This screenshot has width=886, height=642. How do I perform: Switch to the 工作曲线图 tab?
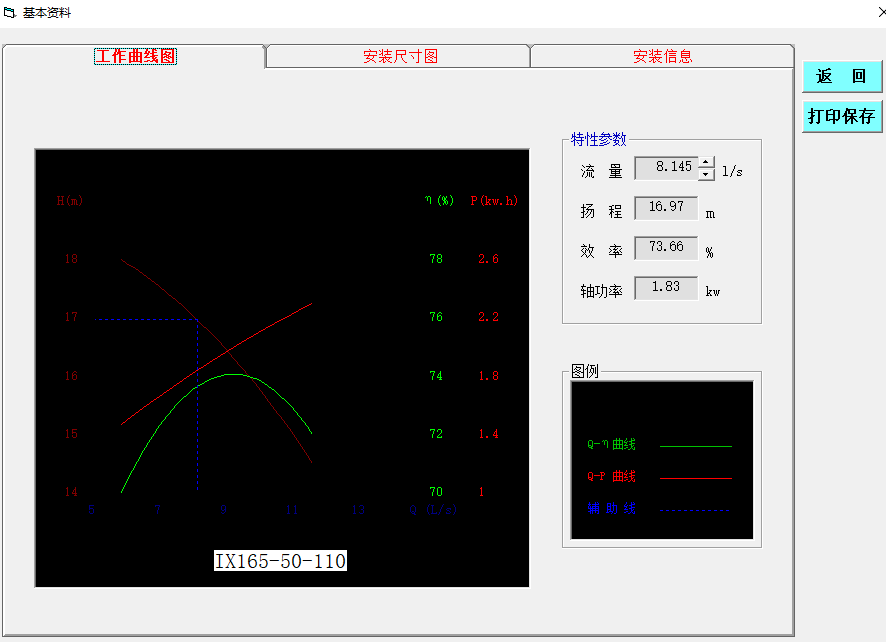click(x=136, y=57)
